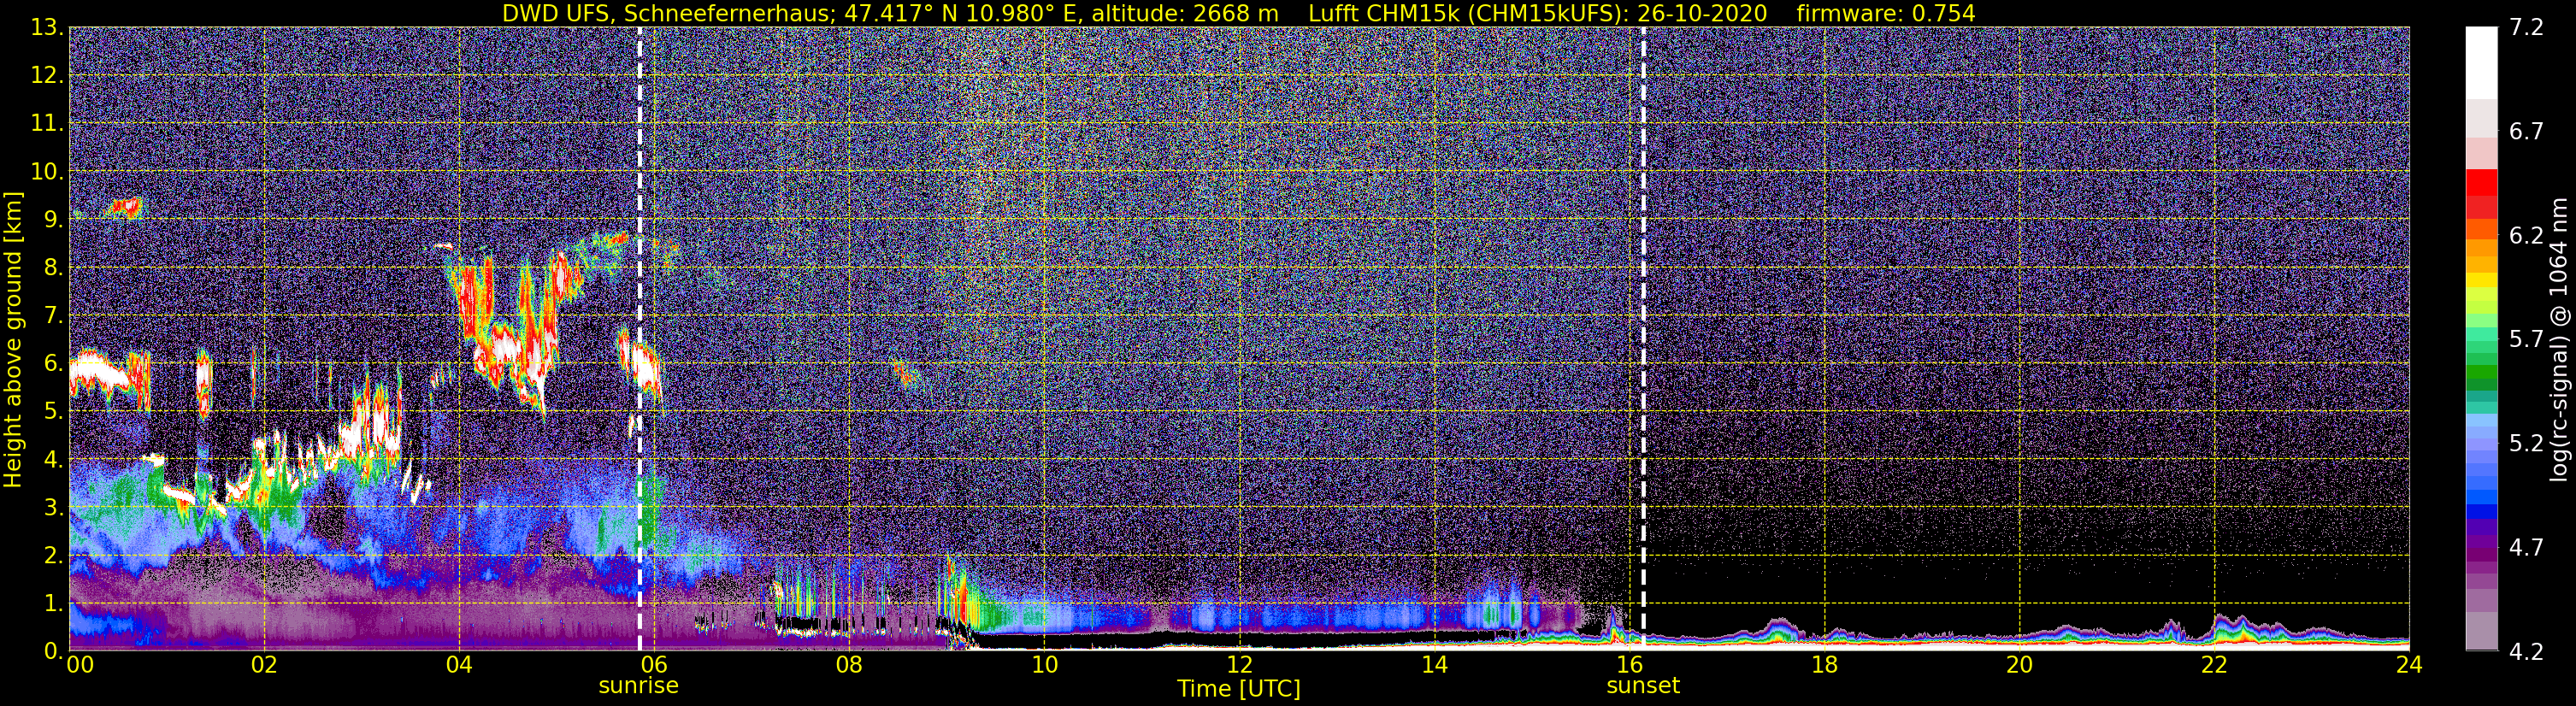Click the '8.' height tick label
The width and height of the screenshot is (2576, 706).
(x=54, y=268)
